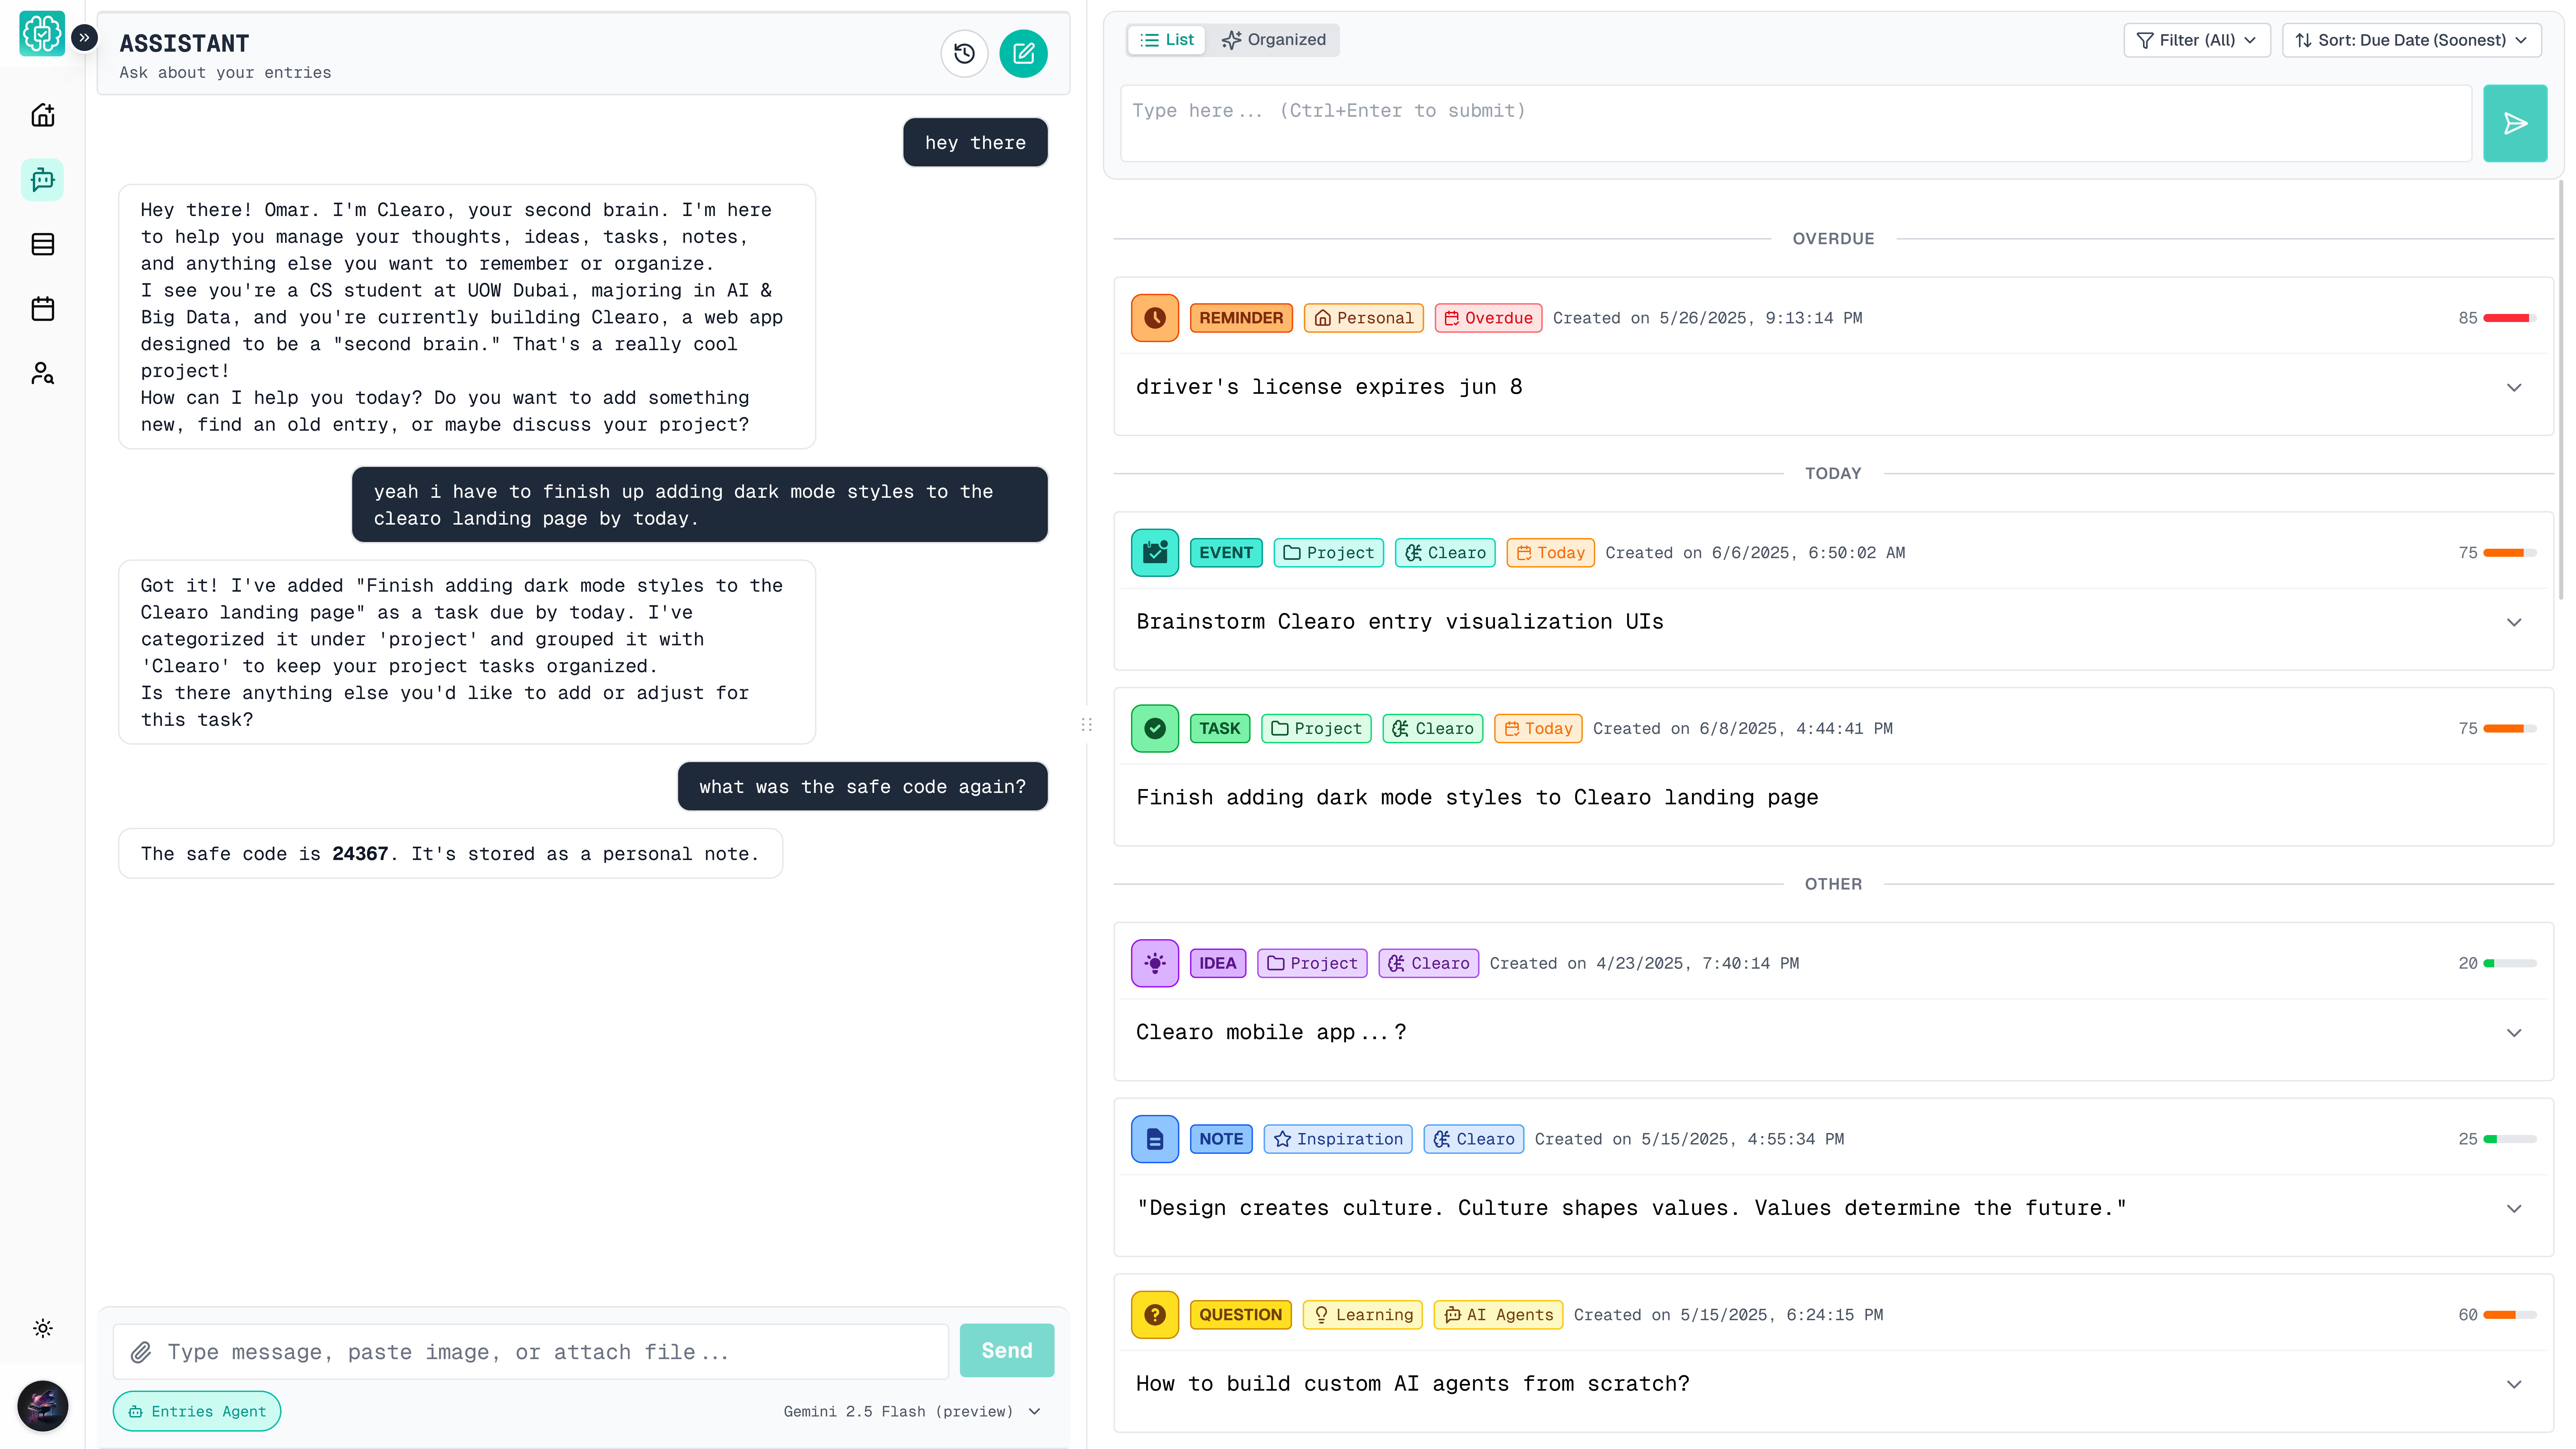Viewport: 2576px width, 1449px height.
Task: Click the Send message button
Action: pyautogui.click(x=1007, y=1350)
